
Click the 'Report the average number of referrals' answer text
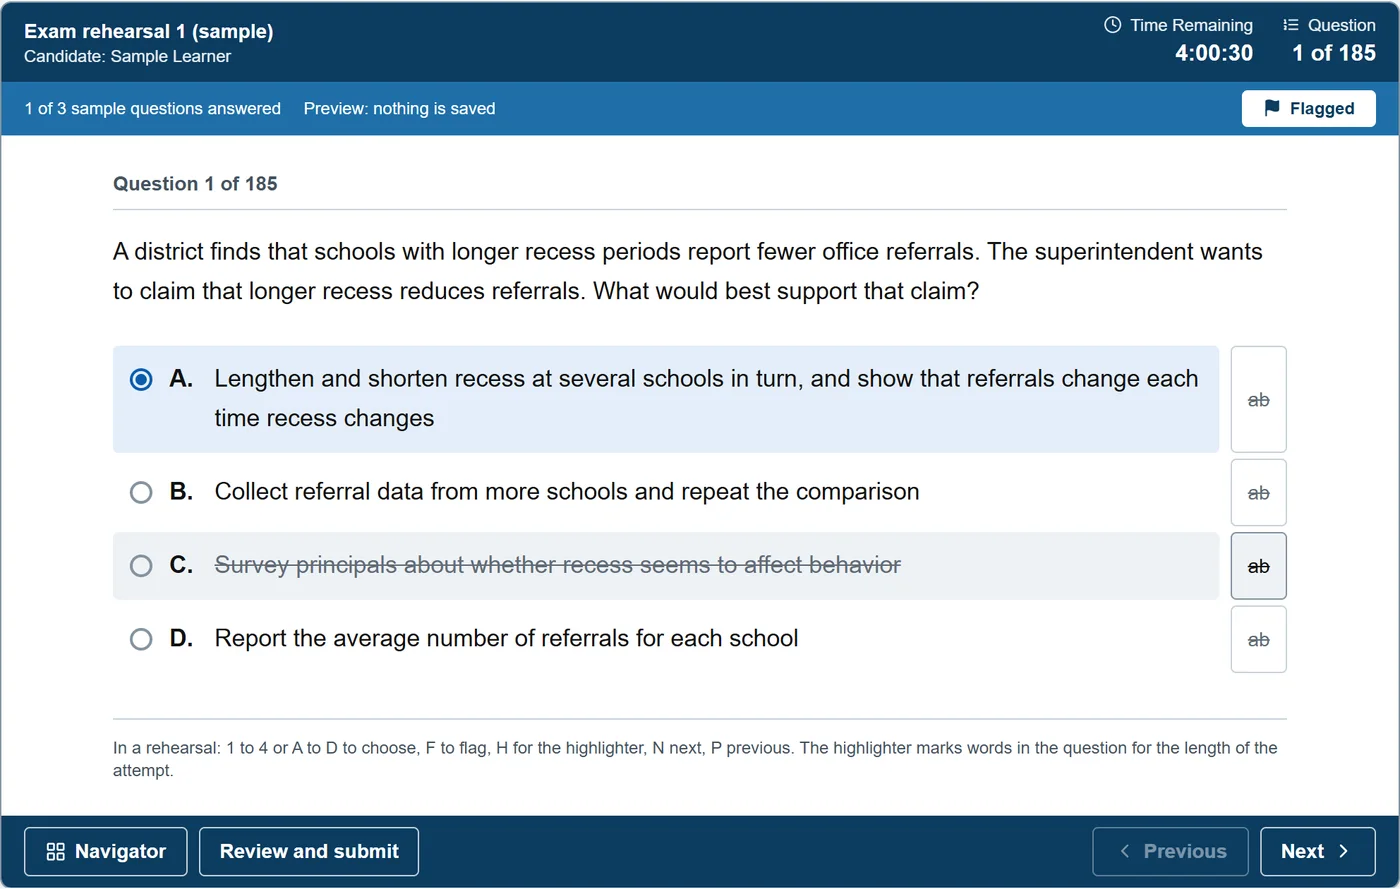(506, 639)
